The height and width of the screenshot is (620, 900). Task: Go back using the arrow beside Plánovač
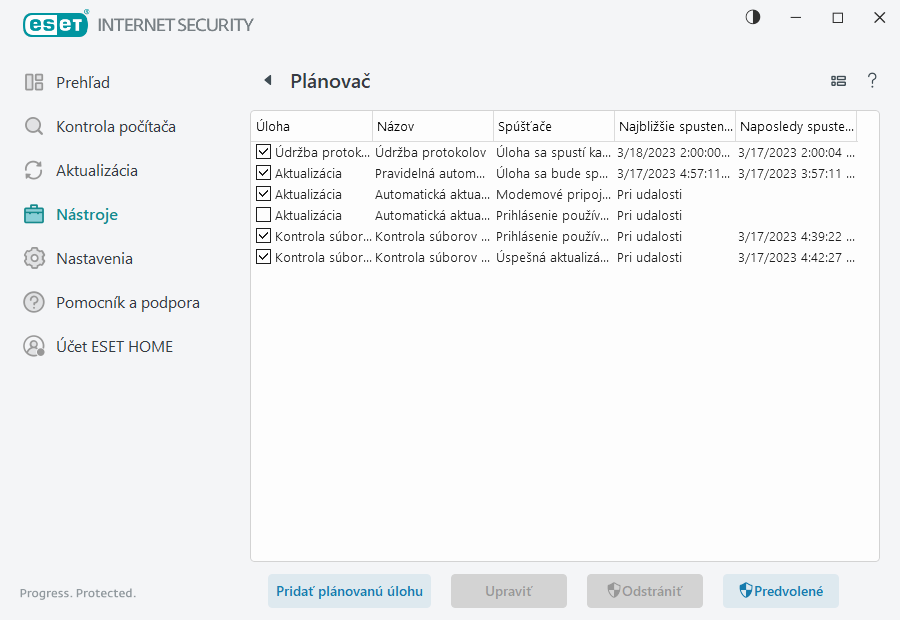[x=267, y=81]
